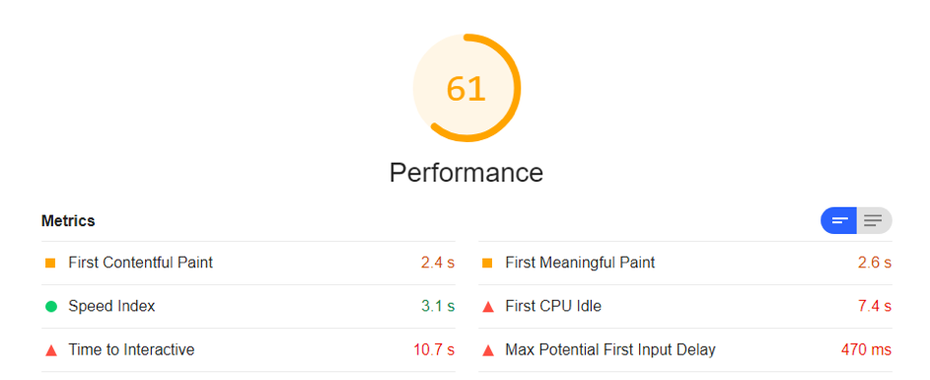930x380 pixels.
Task: Click the 61 score number
Action: [466, 89]
